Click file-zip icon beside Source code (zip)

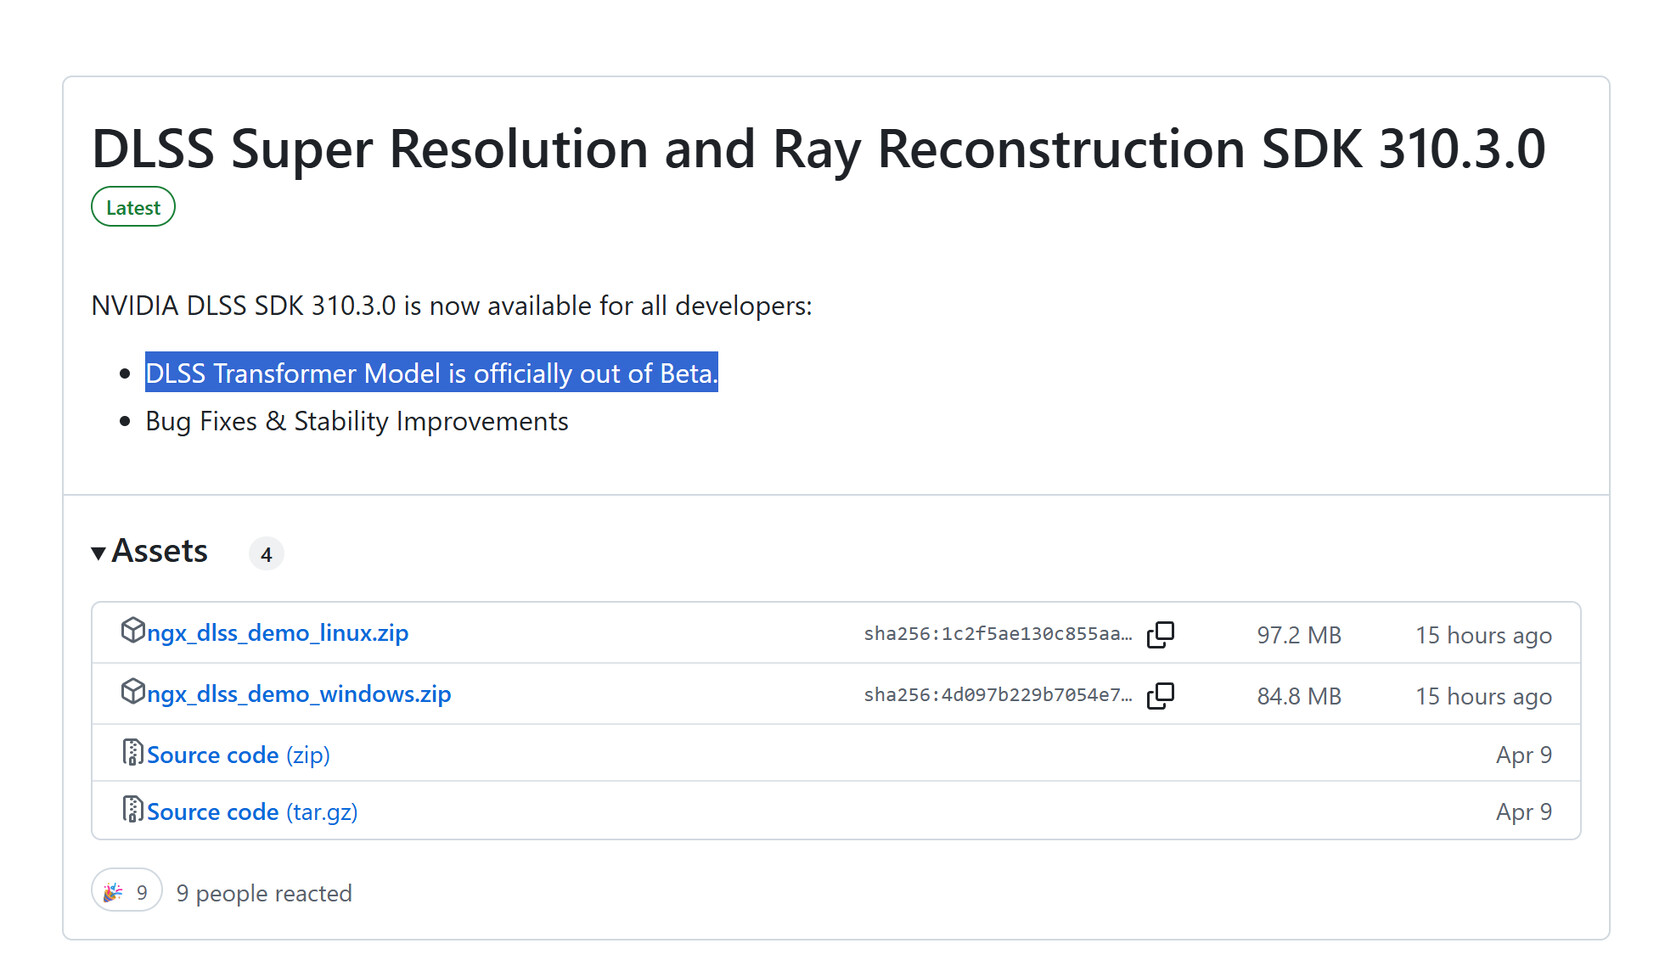pyautogui.click(x=132, y=752)
